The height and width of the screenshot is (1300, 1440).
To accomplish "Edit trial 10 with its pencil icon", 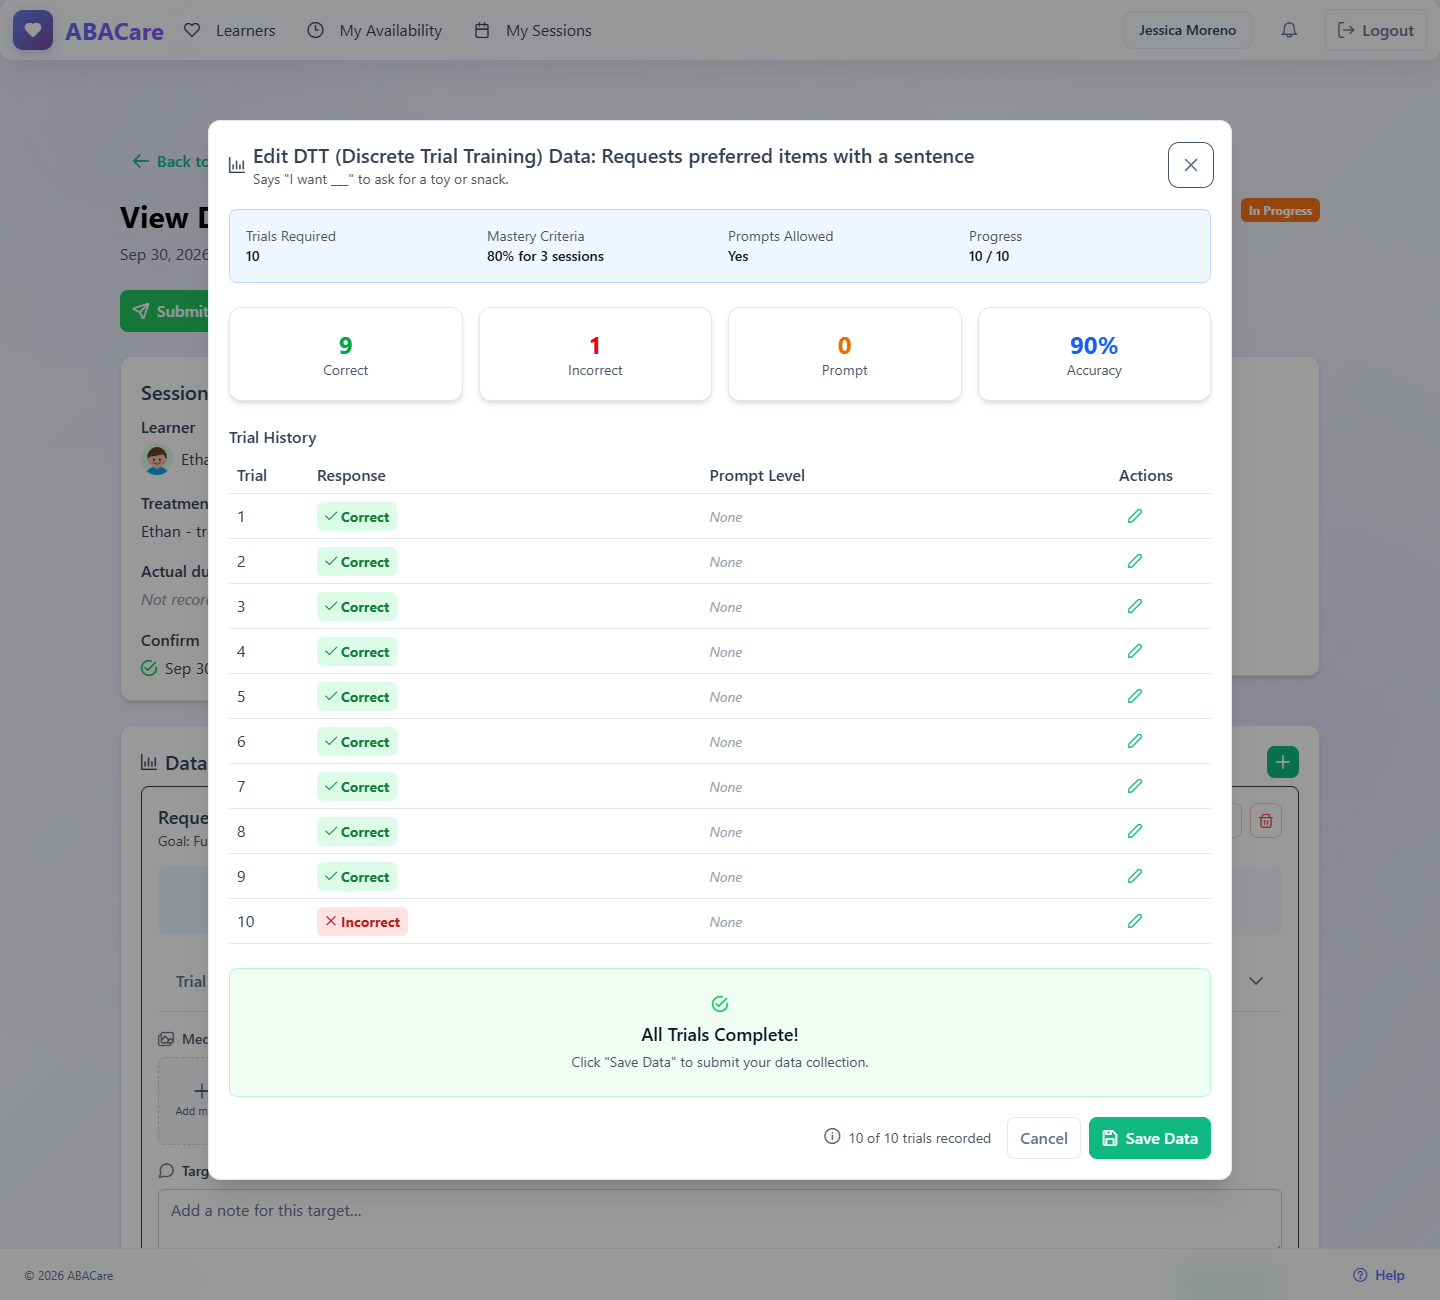I will 1134,921.
